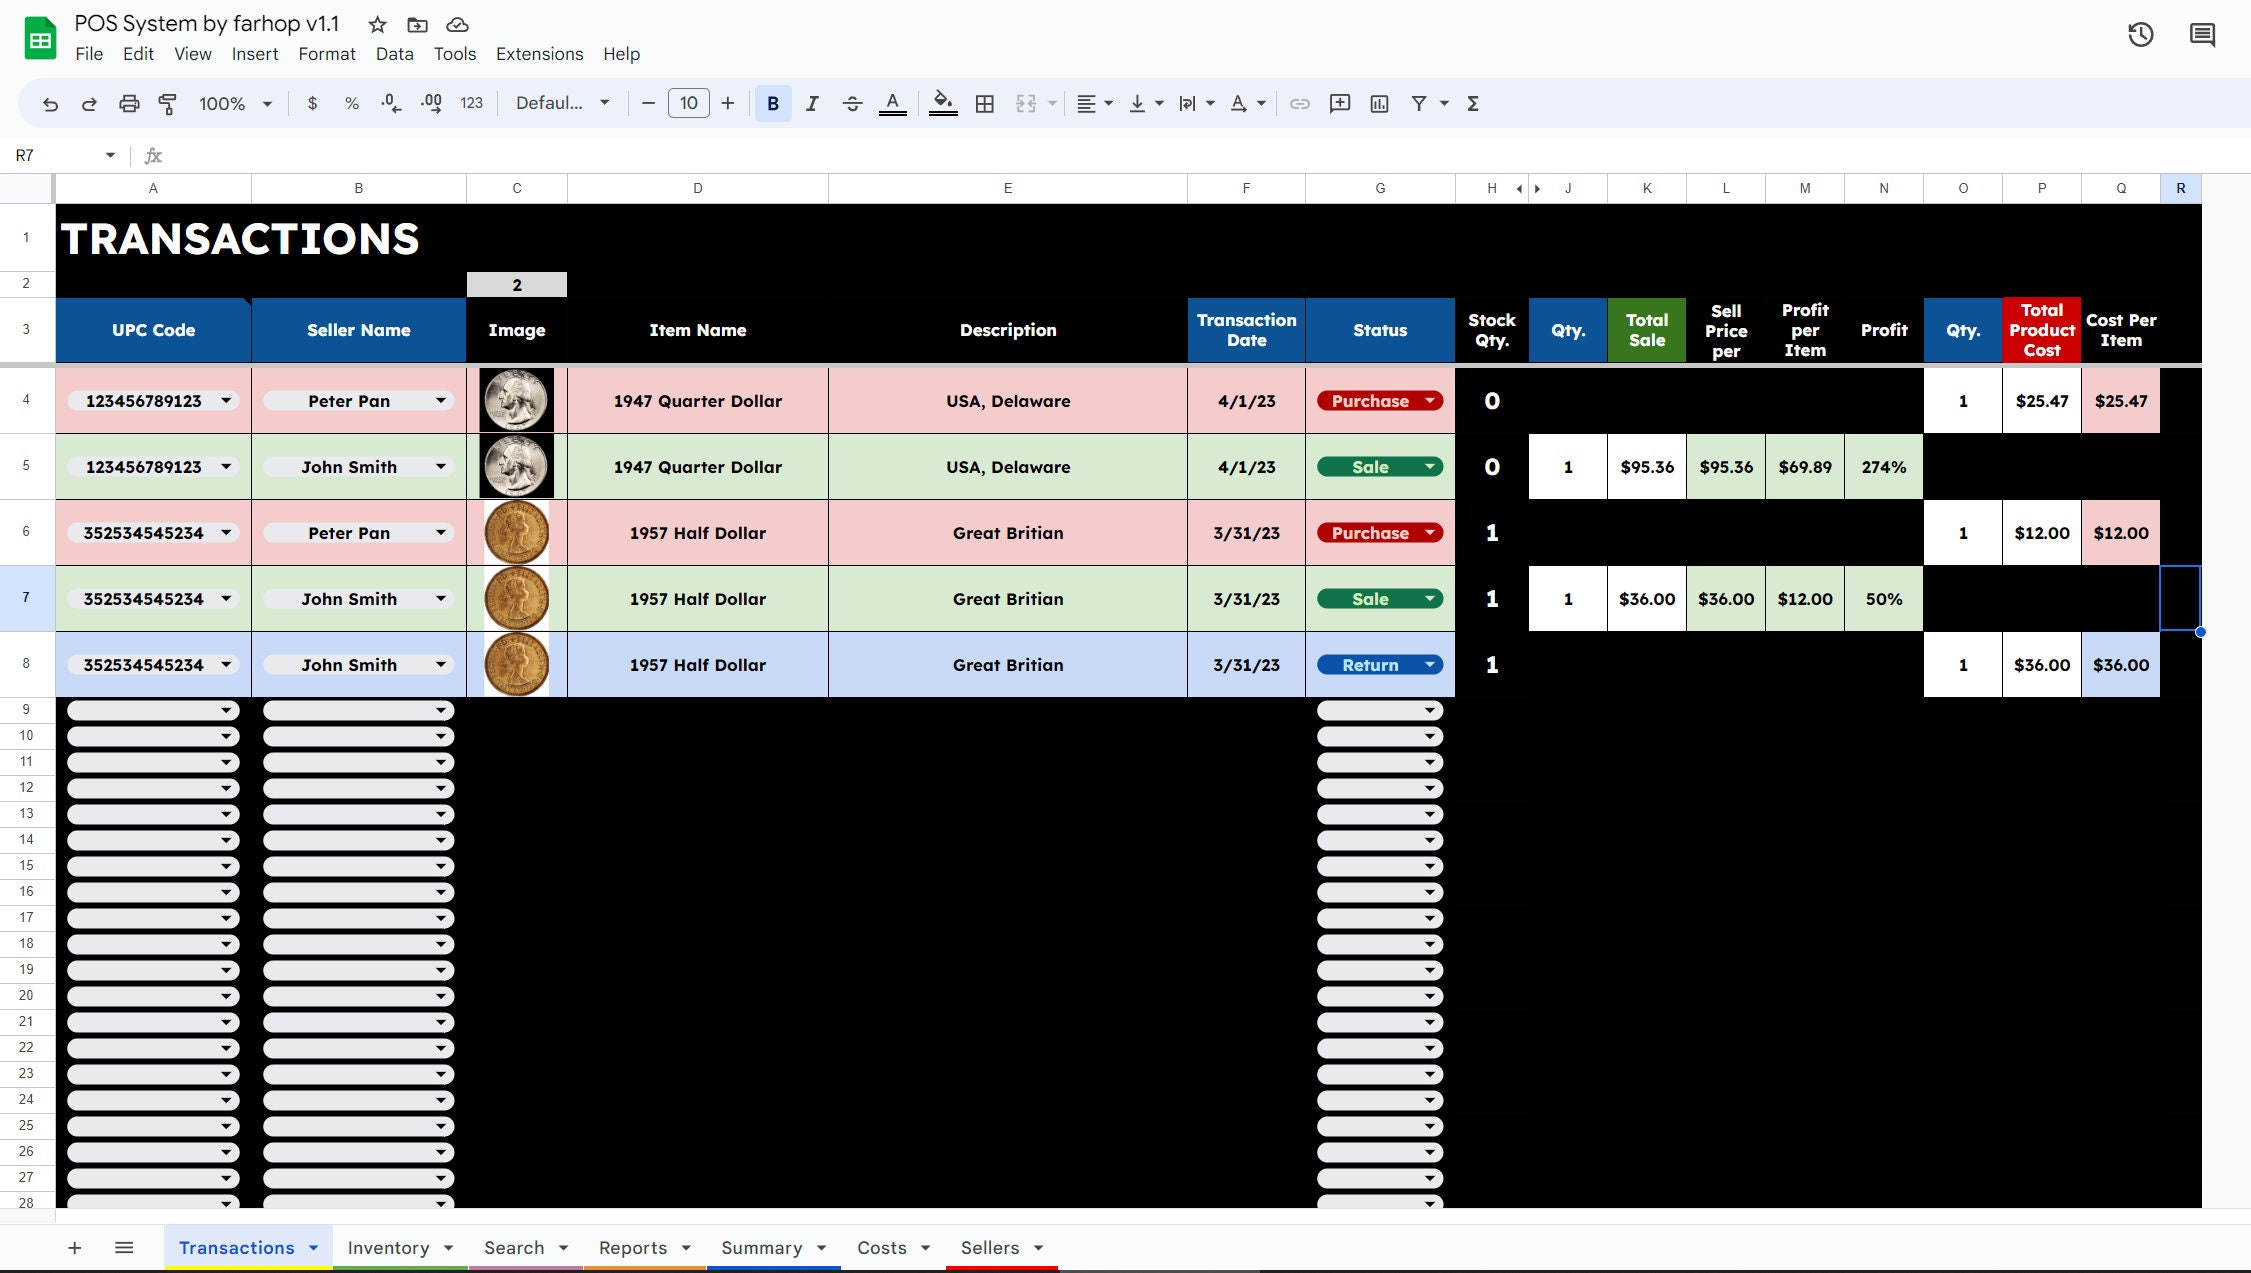Insert a comment using the comment icon
The height and width of the screenshot is (1273, 2251).
click(x=1339, y=103)
